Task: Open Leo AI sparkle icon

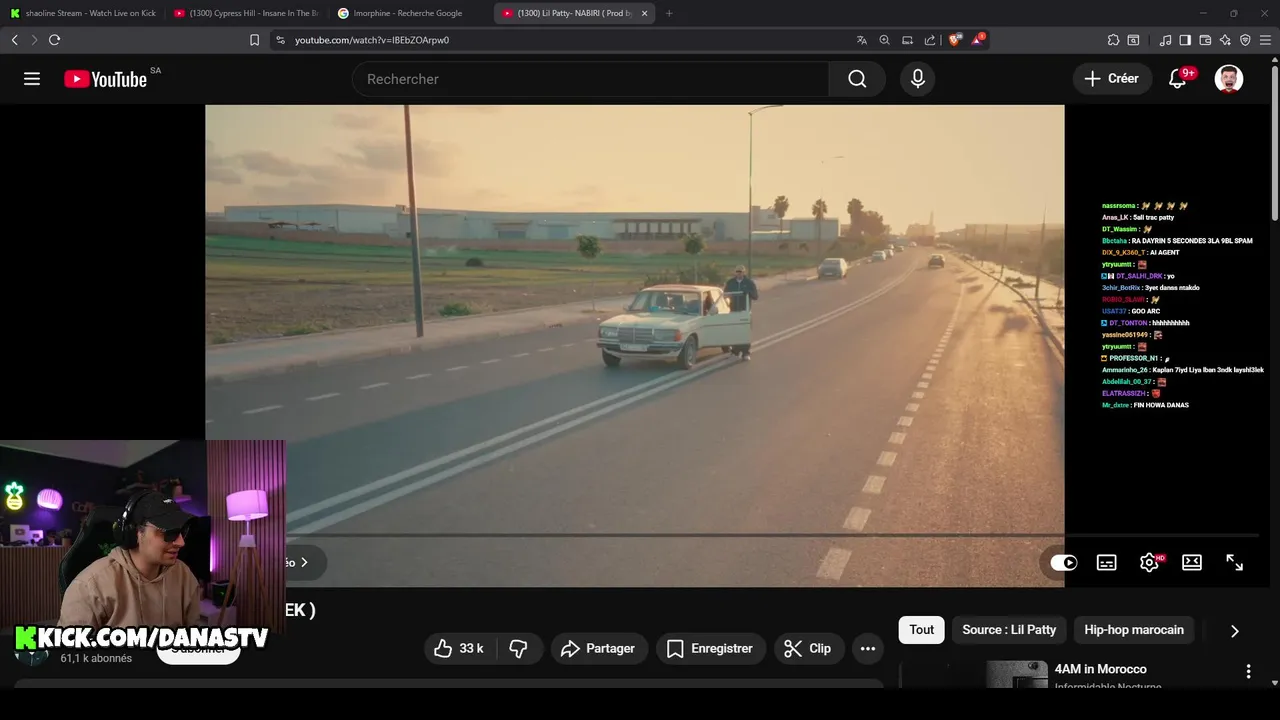Action: tap(1225, 40)
